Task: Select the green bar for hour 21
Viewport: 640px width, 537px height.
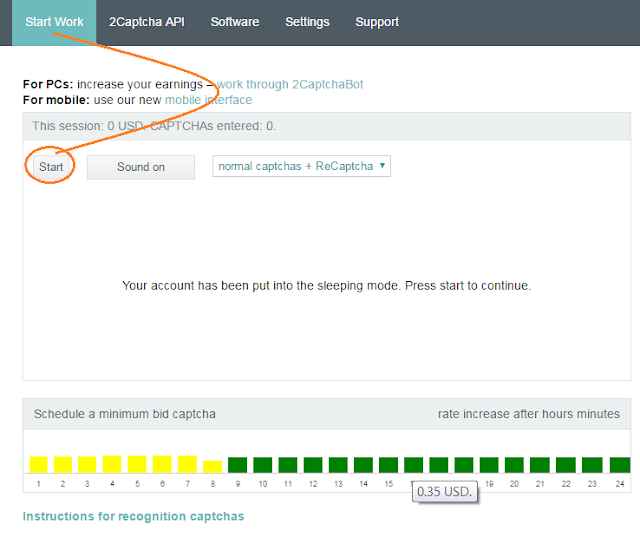Action: [540, 465]
